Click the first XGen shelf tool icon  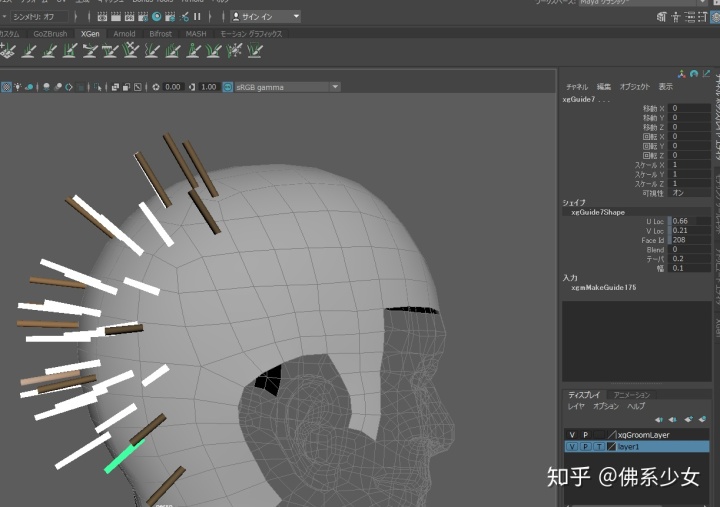coord(8,50)
